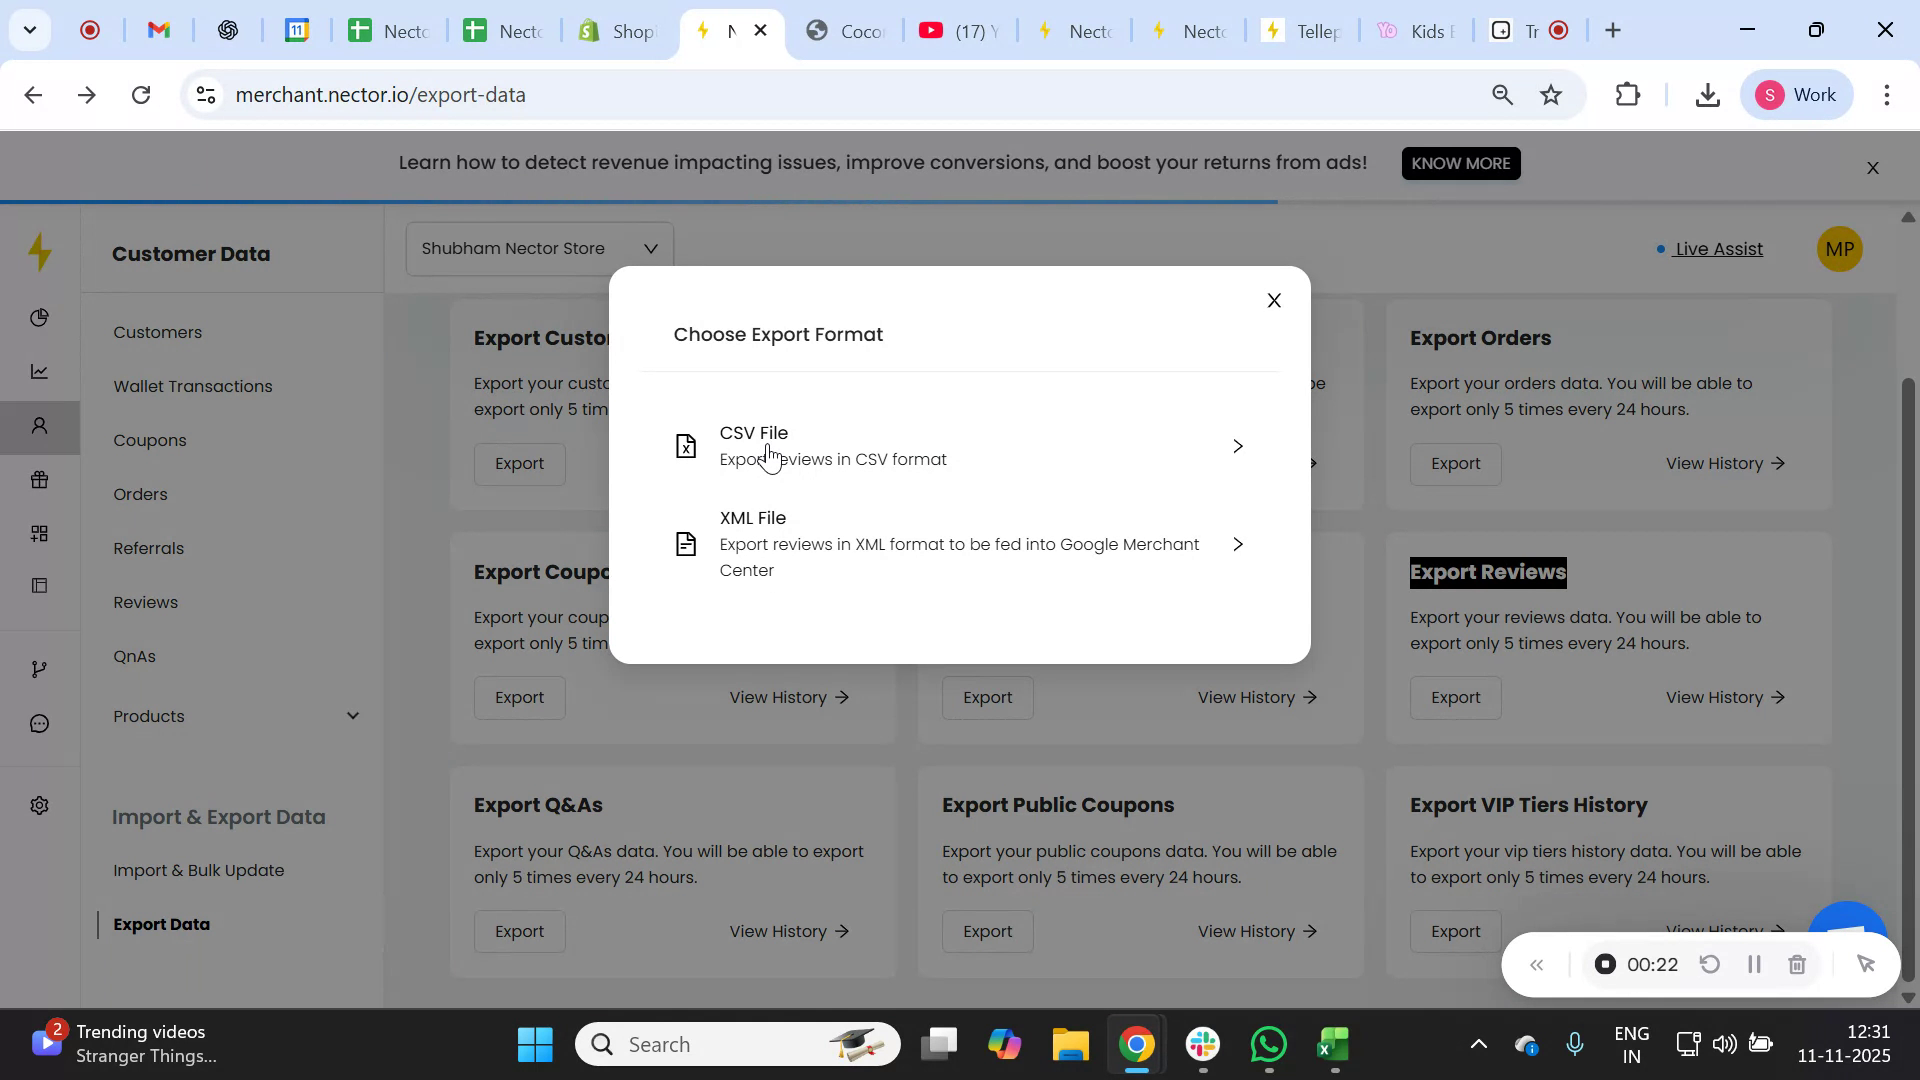Select the line chart reports icon

pos(40,371)
